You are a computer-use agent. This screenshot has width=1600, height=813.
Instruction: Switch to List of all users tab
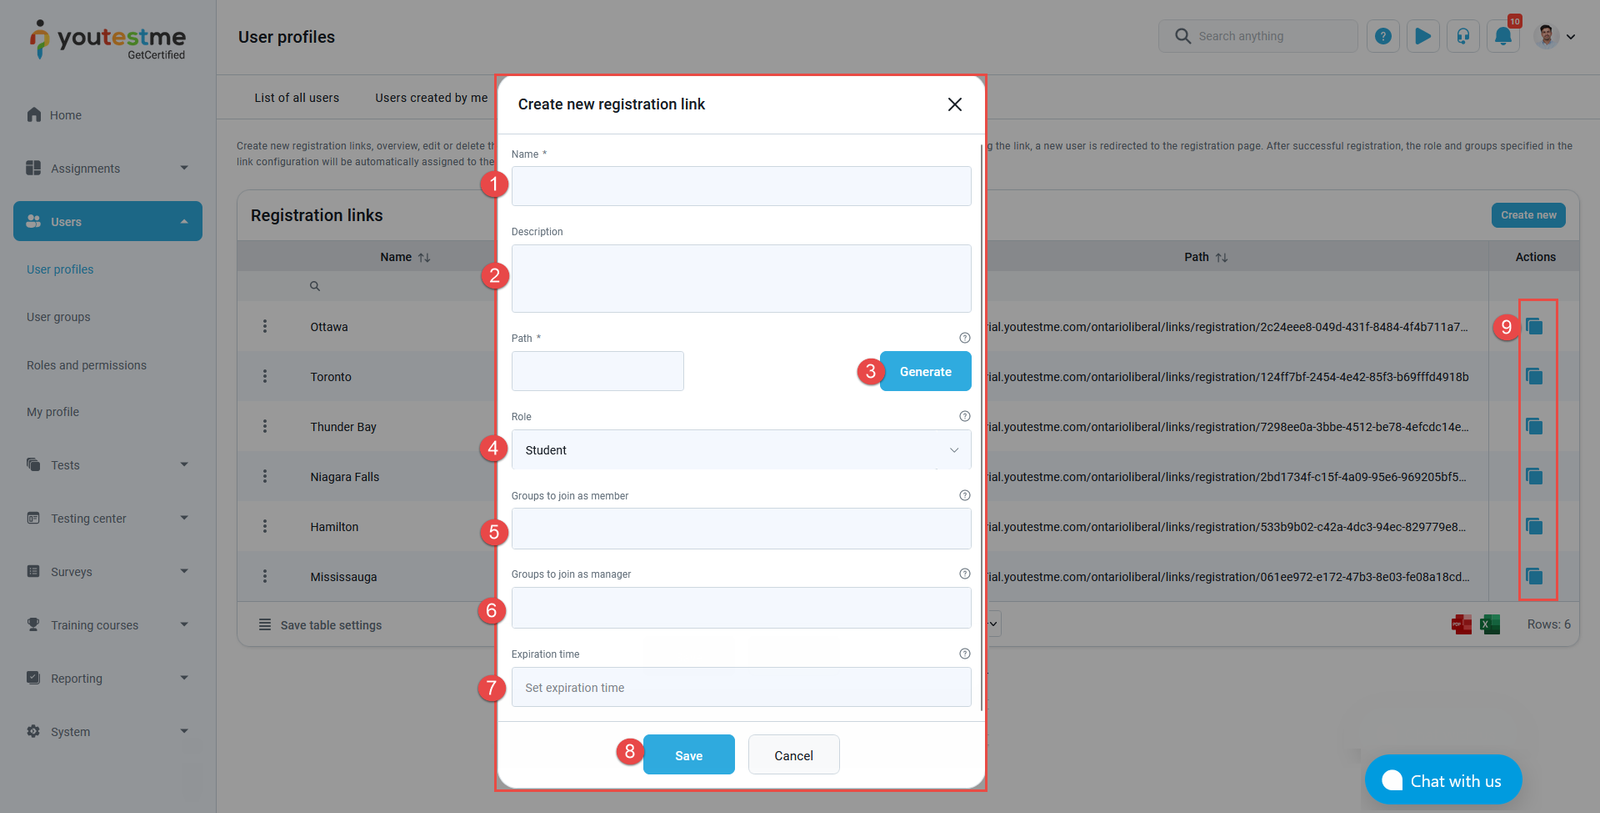(x=296, y=98)
